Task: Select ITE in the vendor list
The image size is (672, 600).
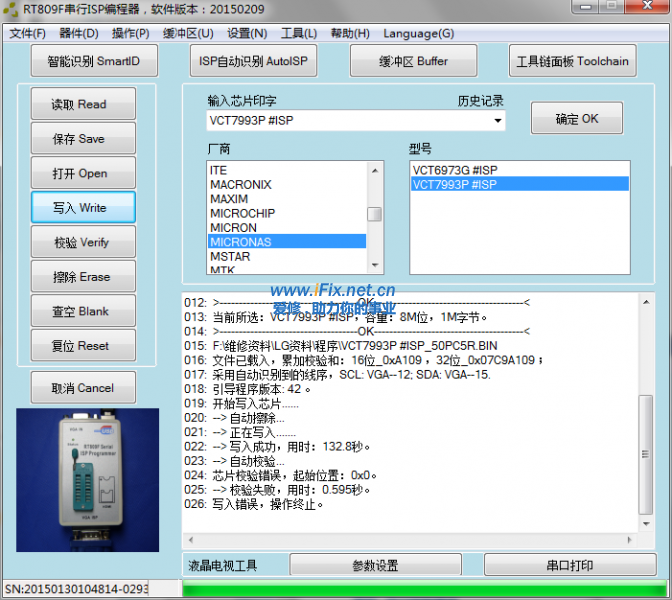Action: pyautogui.click(x=287, y=170)
